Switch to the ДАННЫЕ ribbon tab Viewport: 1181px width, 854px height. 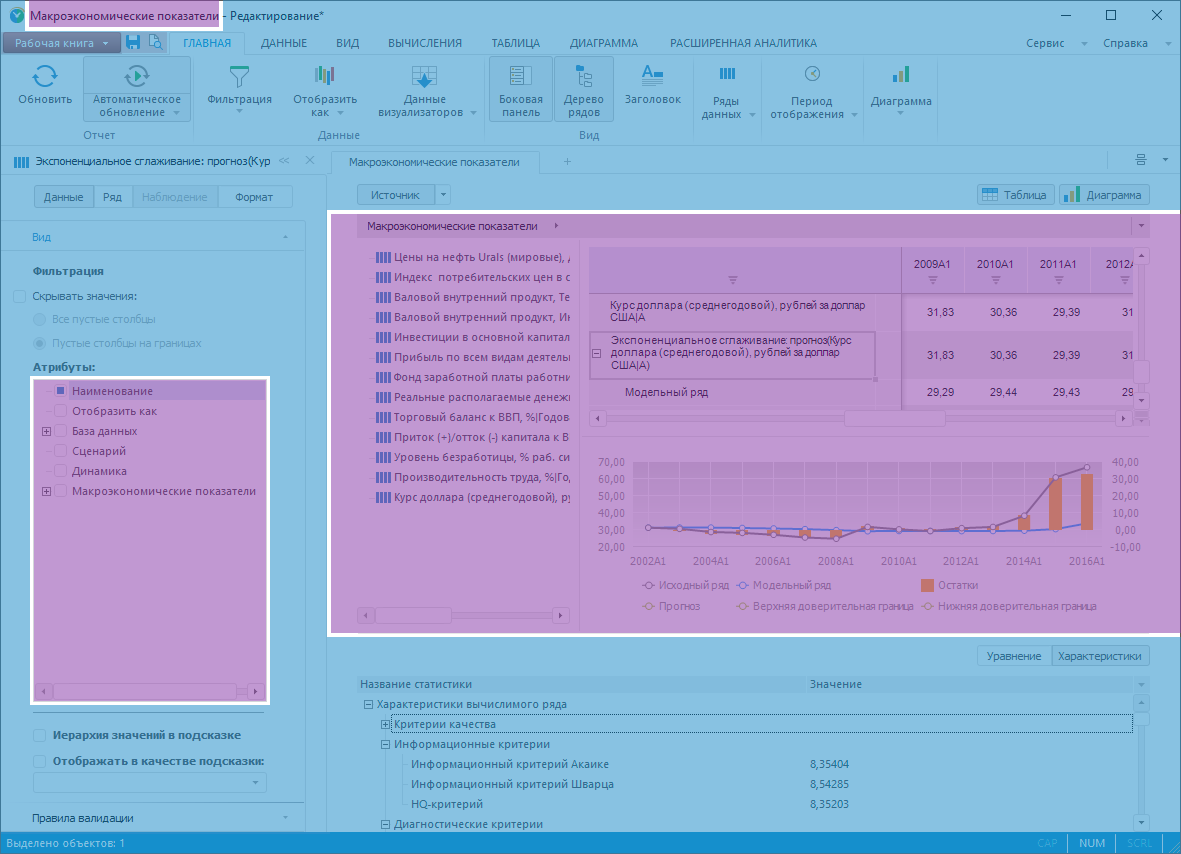pos(283,43)
